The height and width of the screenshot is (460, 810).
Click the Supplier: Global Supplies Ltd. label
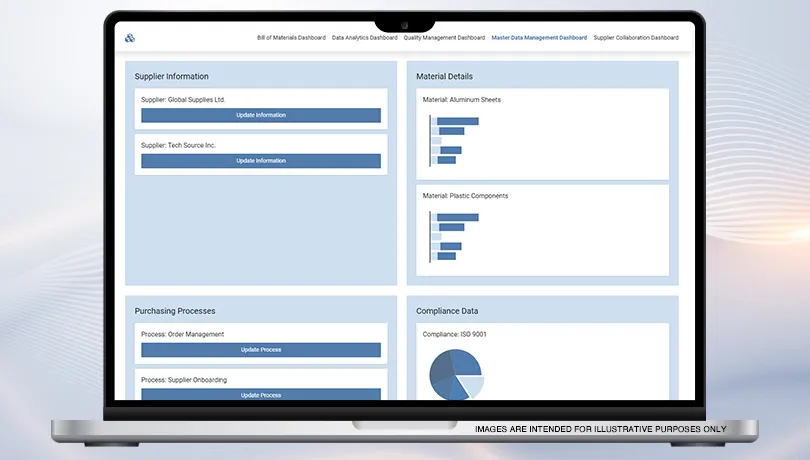[183, 100]
